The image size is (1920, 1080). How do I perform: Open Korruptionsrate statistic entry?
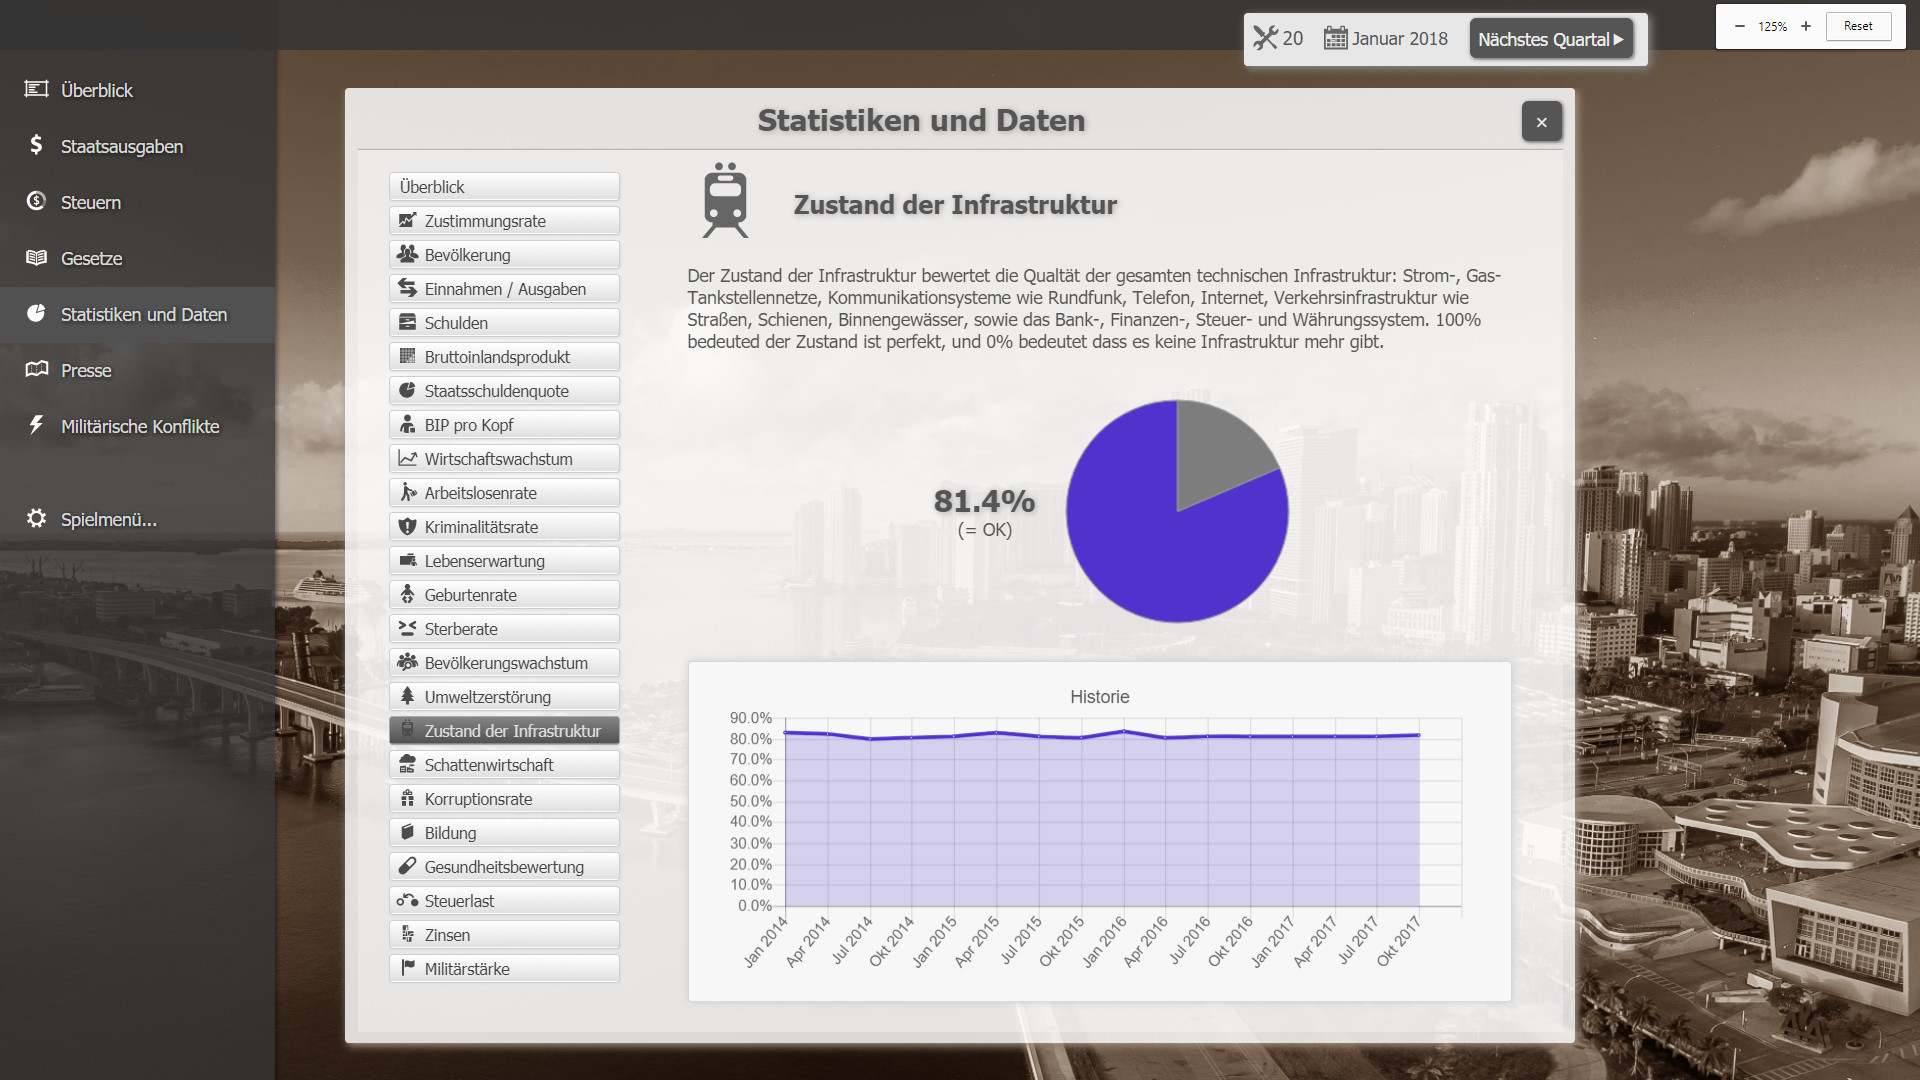point(504,799)
